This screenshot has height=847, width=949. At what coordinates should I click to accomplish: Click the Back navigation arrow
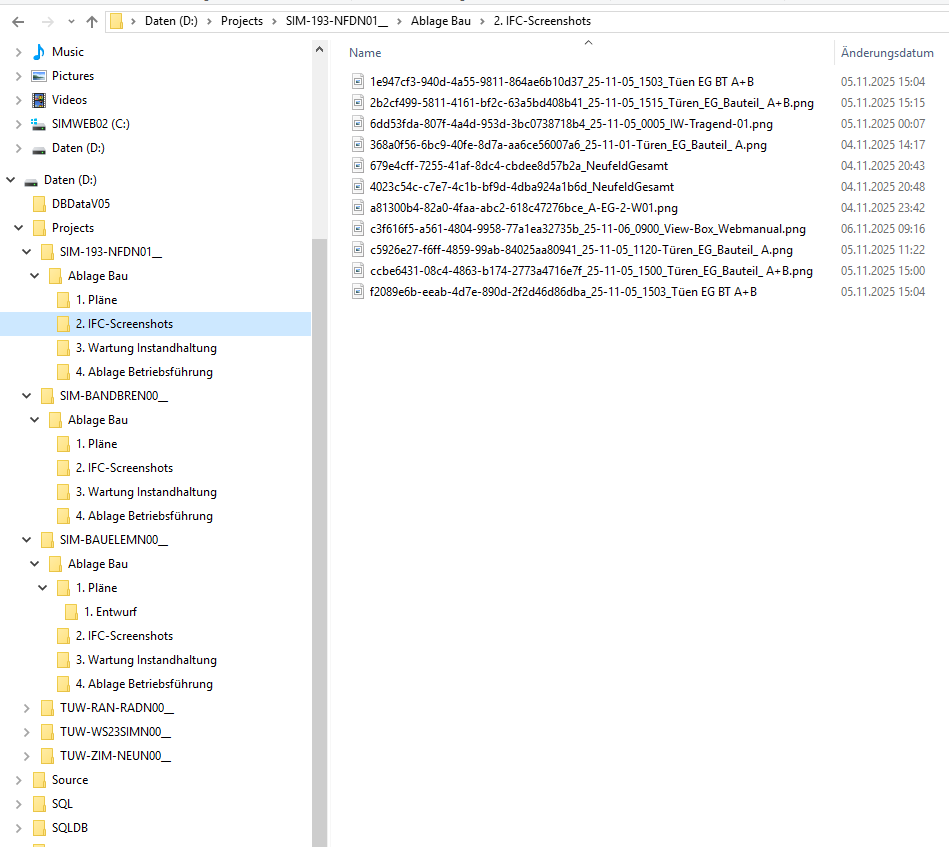coord(18,21)
